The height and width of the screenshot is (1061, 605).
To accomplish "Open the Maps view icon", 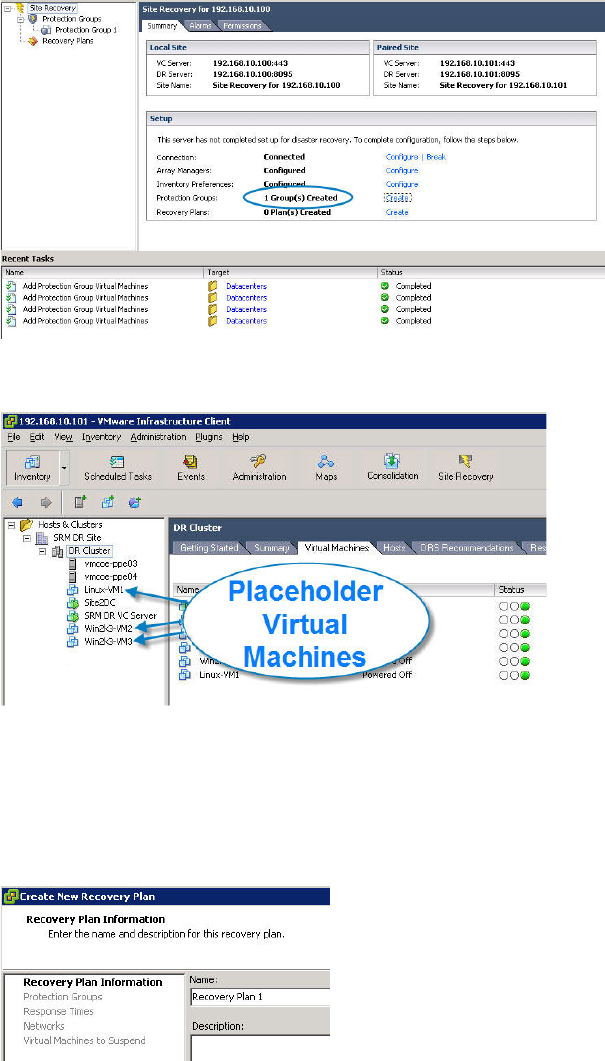I will pos(325,465).
